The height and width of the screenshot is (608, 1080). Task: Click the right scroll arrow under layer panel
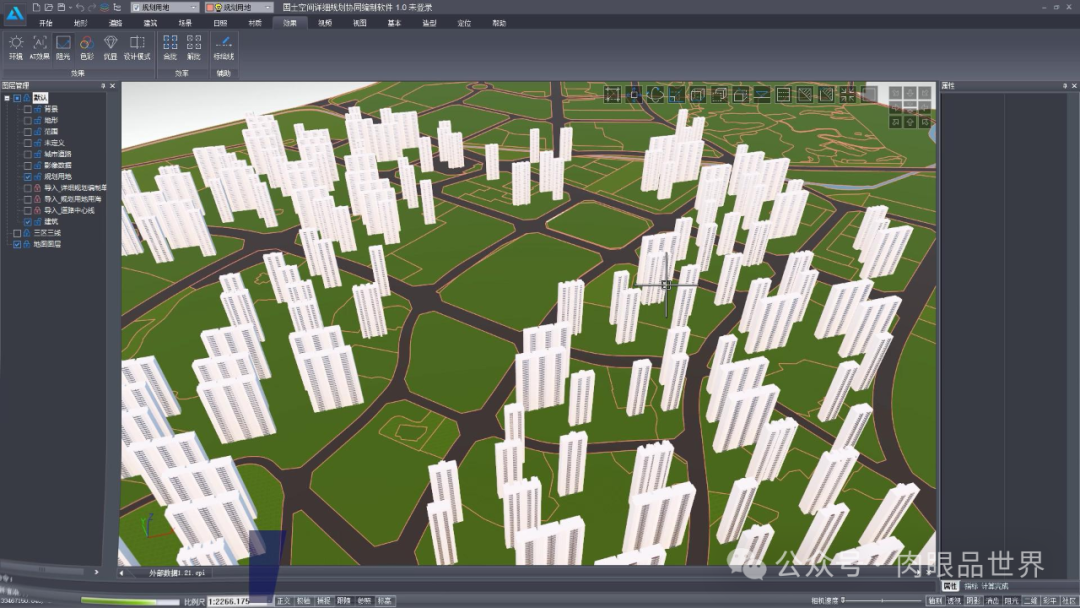click(x=96, y=572)
